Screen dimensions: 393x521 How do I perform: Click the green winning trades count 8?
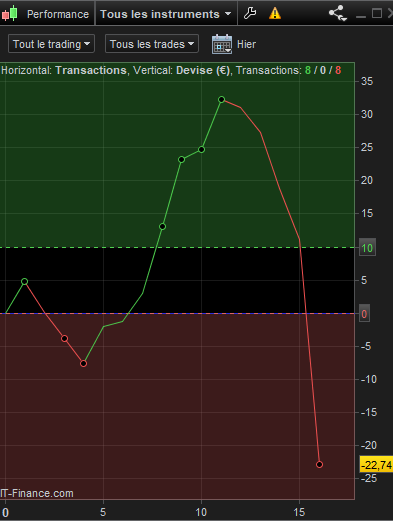(x=307, y=70)
